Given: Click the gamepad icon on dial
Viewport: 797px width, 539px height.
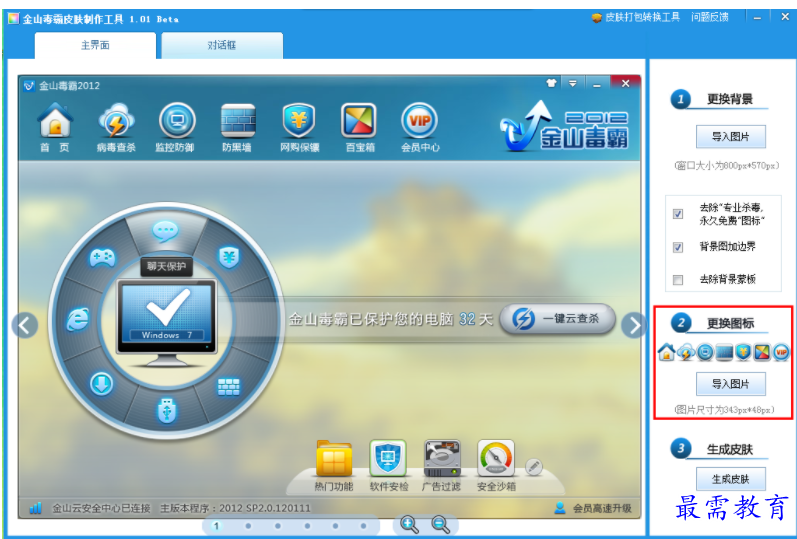Looking at the screenshot, I should (x=102, y=258).
